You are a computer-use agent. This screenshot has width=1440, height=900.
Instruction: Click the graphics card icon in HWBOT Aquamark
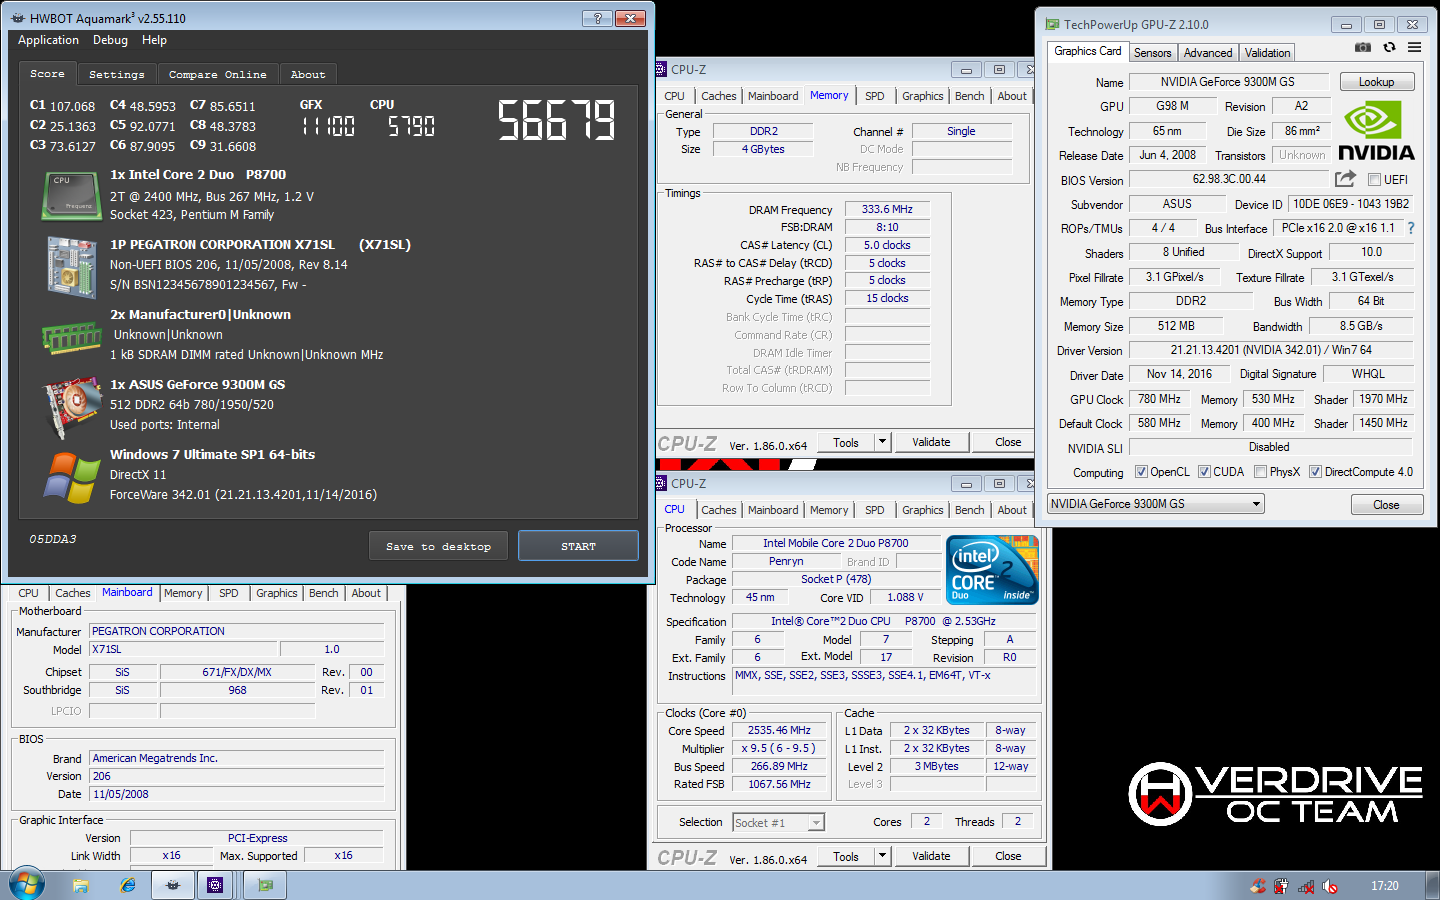click(x=71, y=408)
